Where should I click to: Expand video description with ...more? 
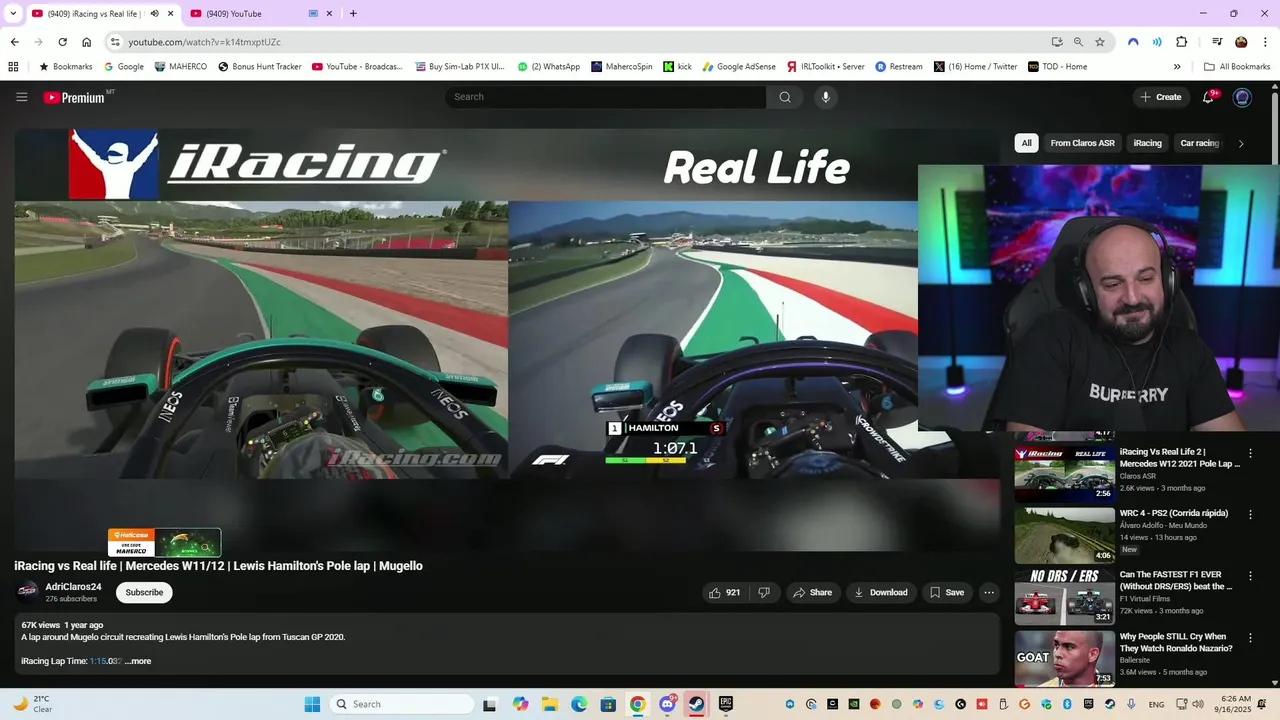[x=138, y=661]
